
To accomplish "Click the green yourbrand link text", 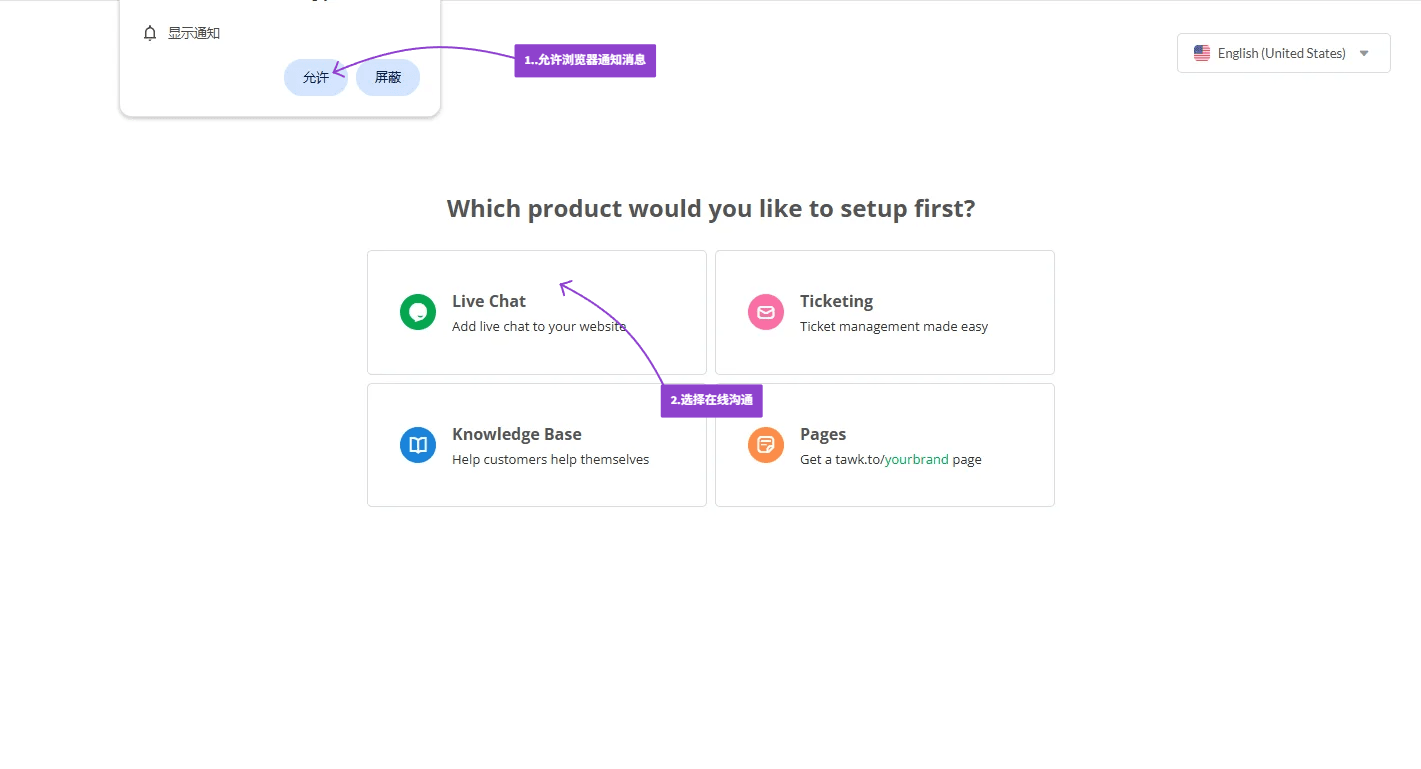I will click(x=916, y=460).
